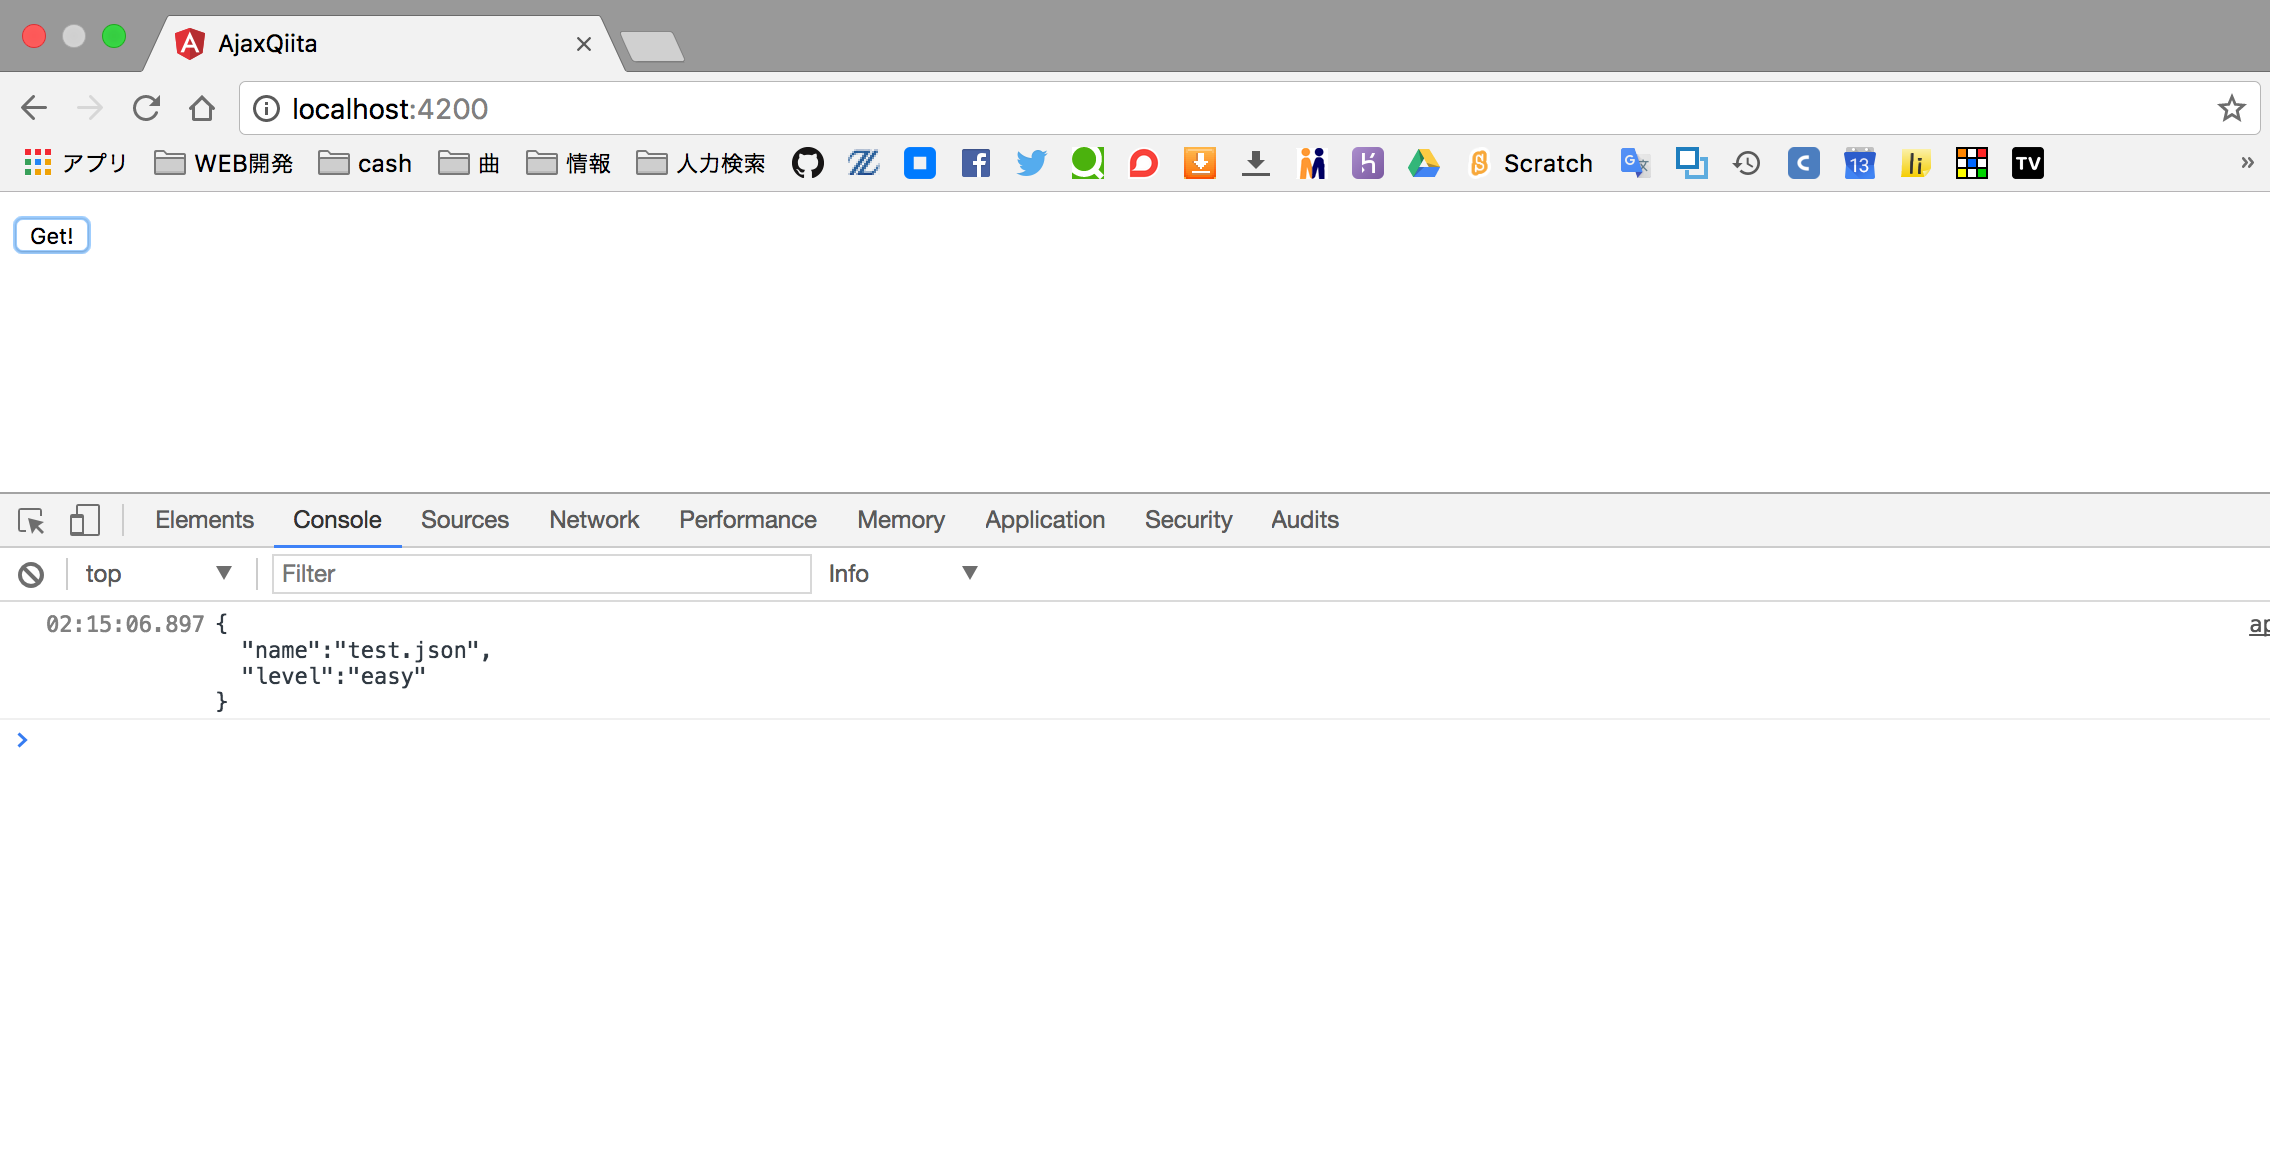The image size is (2270, 1152).
Task: Navigate back using the browser back button
Action: (35, 109)
